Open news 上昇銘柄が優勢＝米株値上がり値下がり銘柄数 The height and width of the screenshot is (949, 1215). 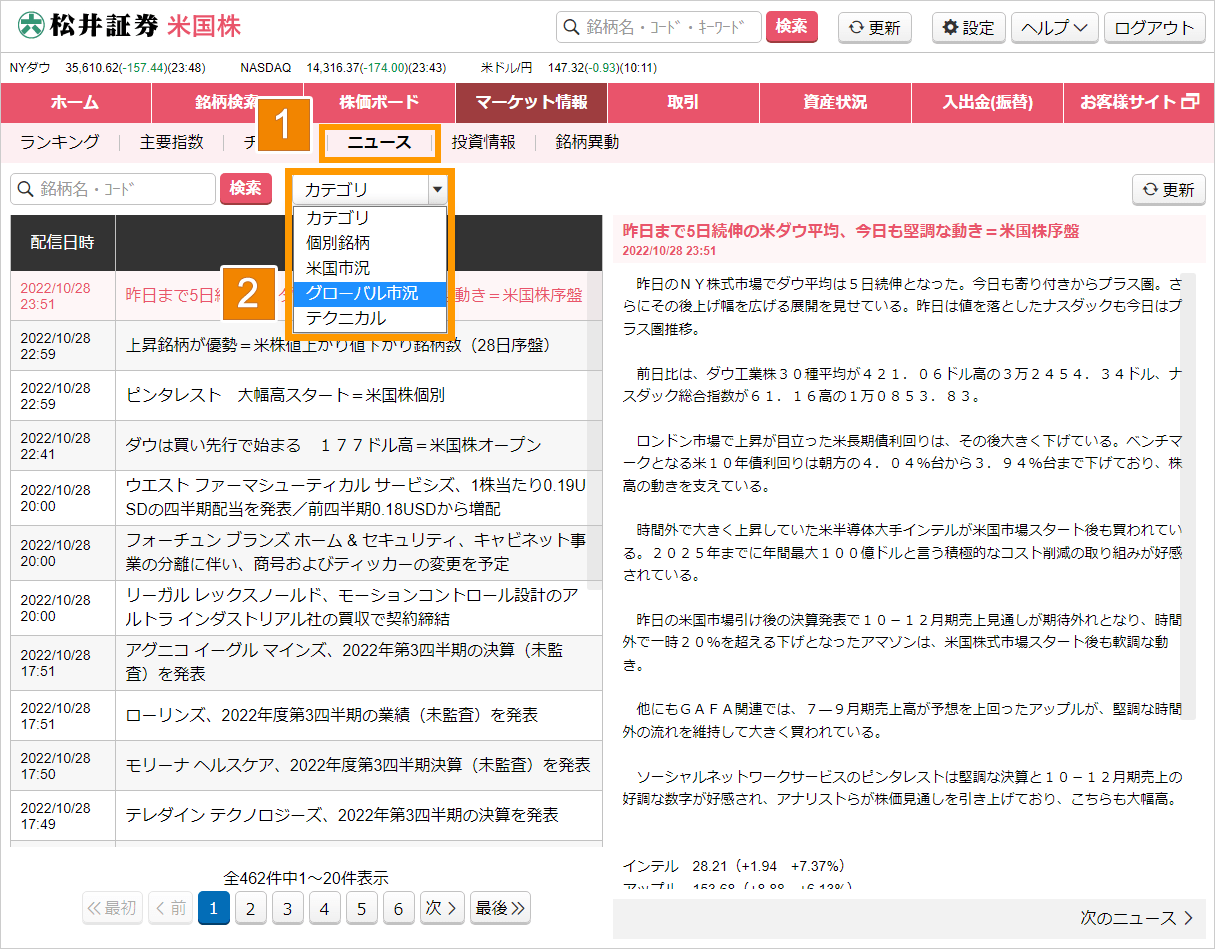point(338,346)
